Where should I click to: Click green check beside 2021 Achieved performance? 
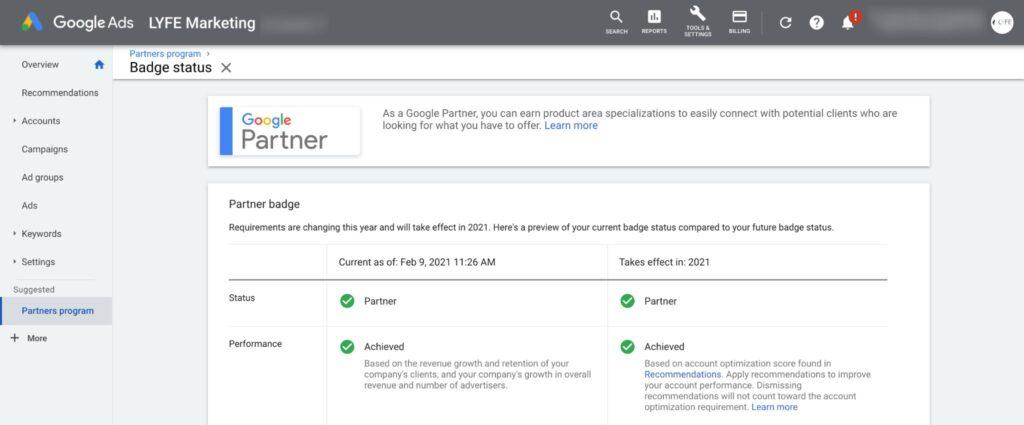(628, 347)
